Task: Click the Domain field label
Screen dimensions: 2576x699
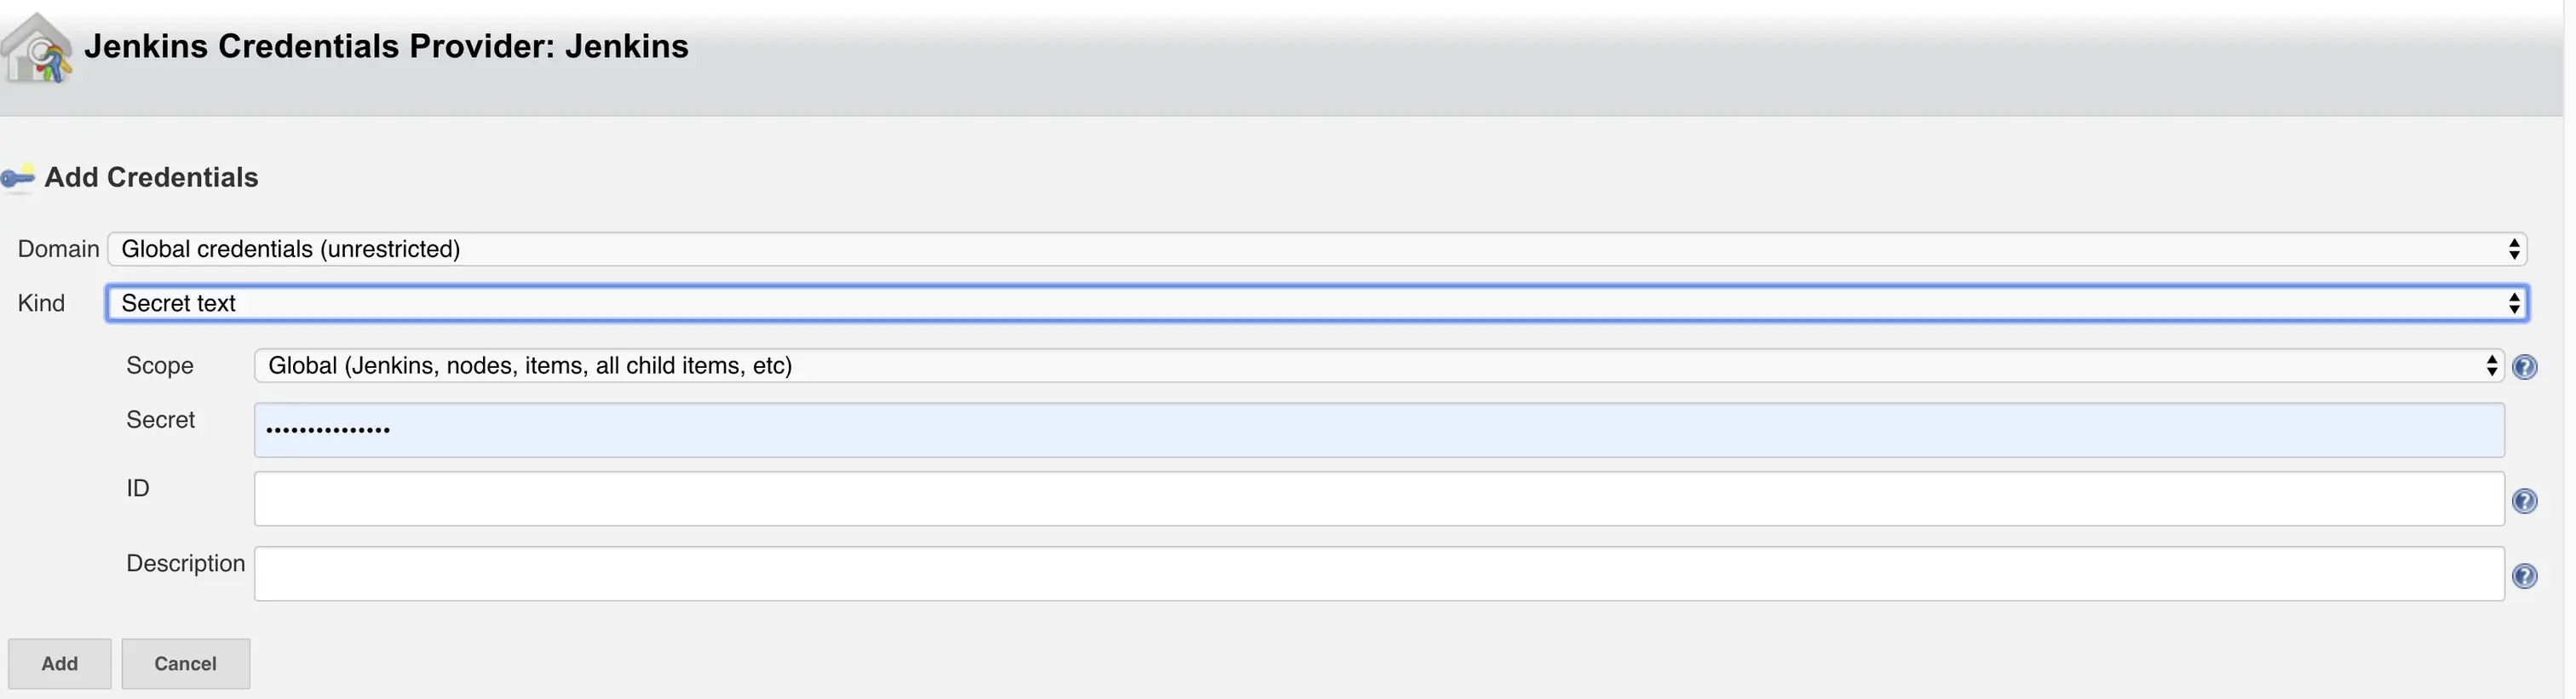Action: 58,249
